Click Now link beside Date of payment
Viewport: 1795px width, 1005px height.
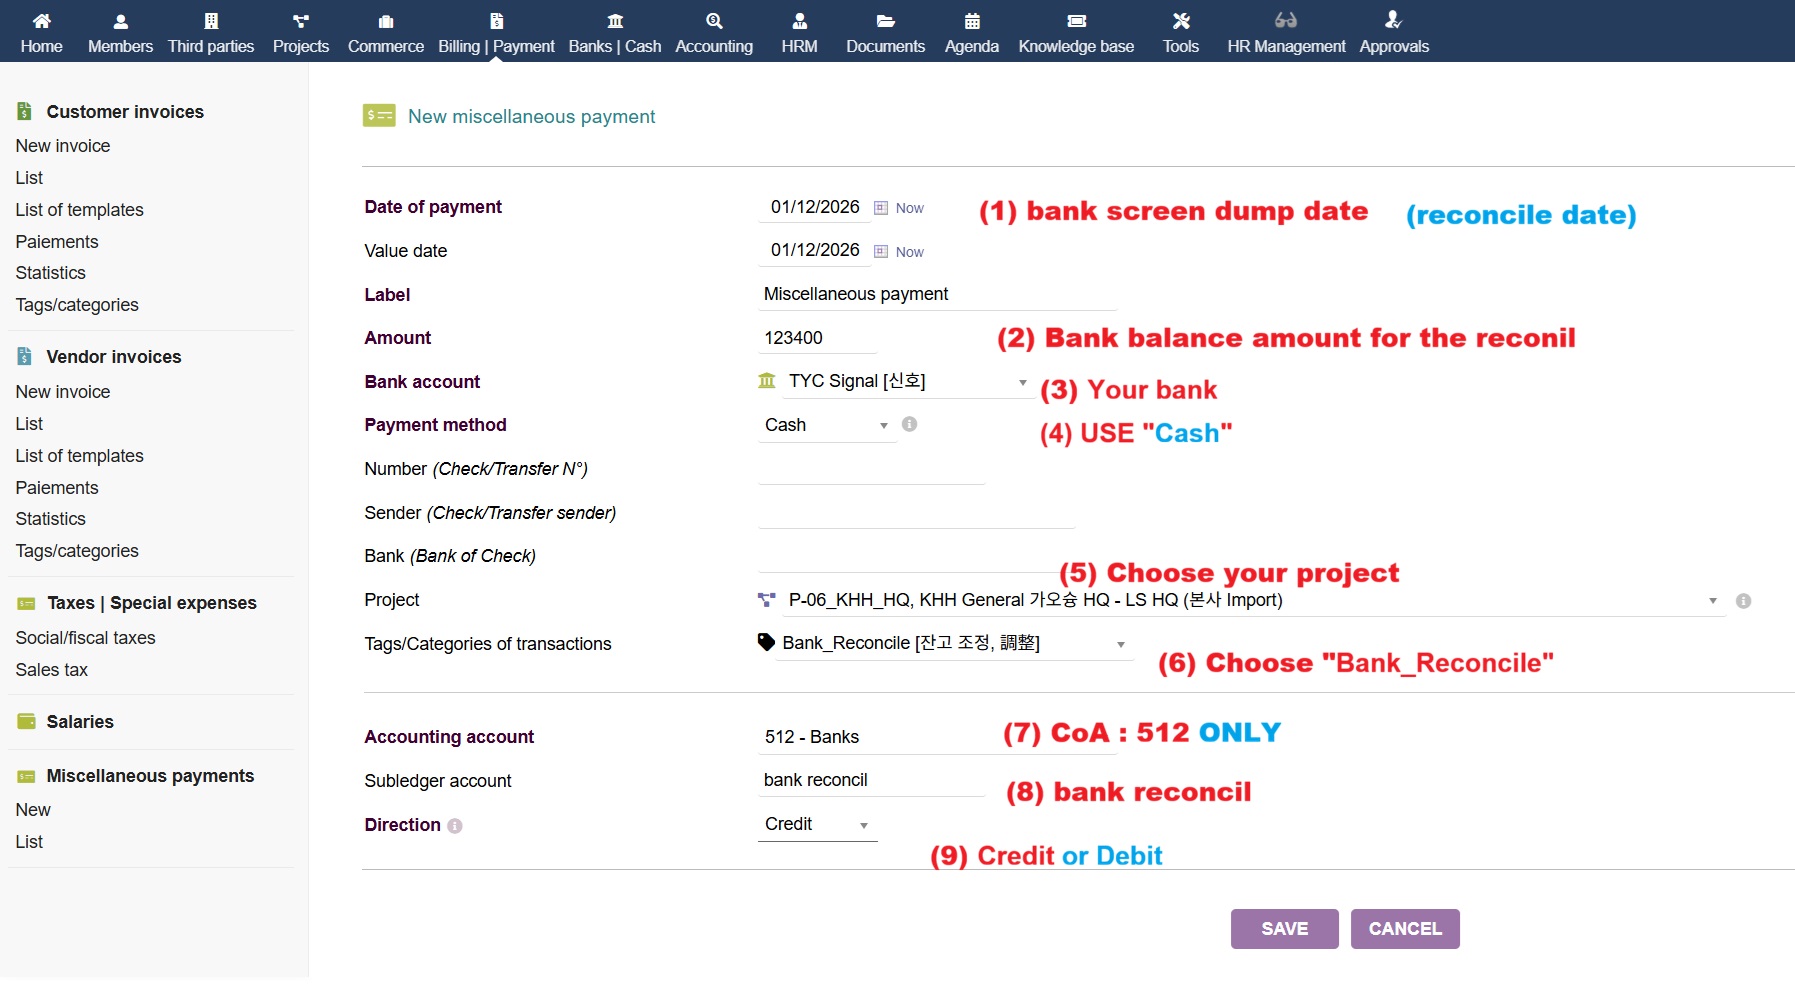909,208
